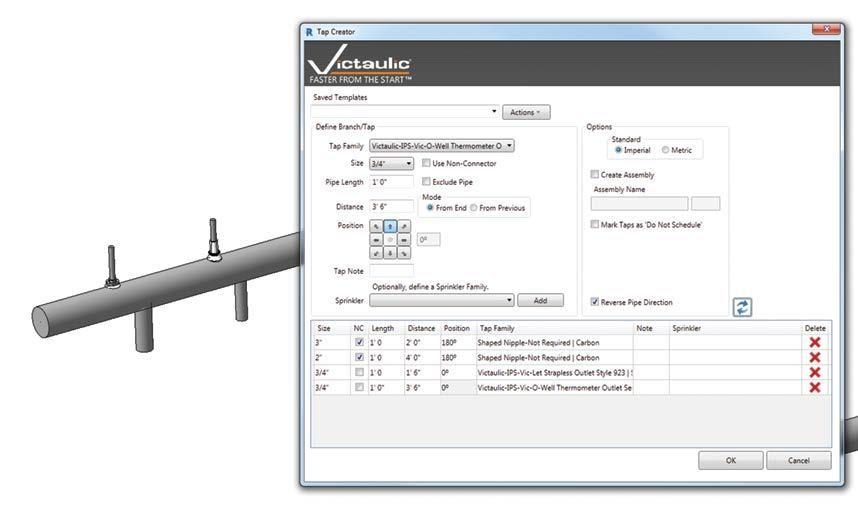The height and width of the screenshot is (519, 858).
Task: Click the 1' 6" distance cell
Action: coord(422,372)
